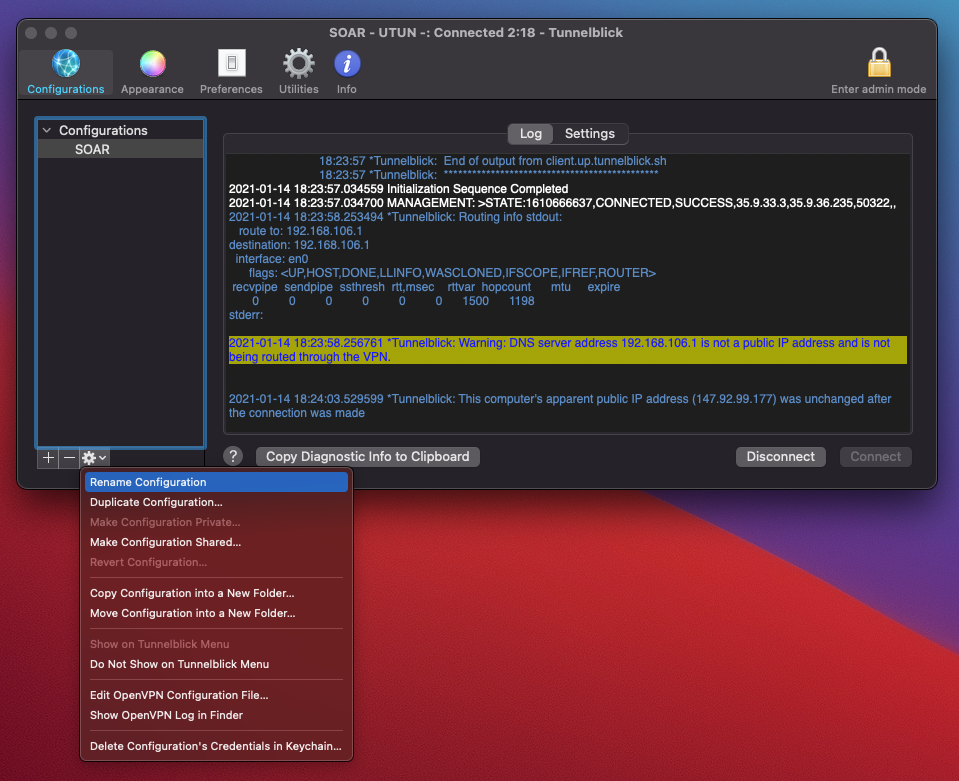Click the apparent public IP address log line

pyautogui.click(x=560, y=405)
